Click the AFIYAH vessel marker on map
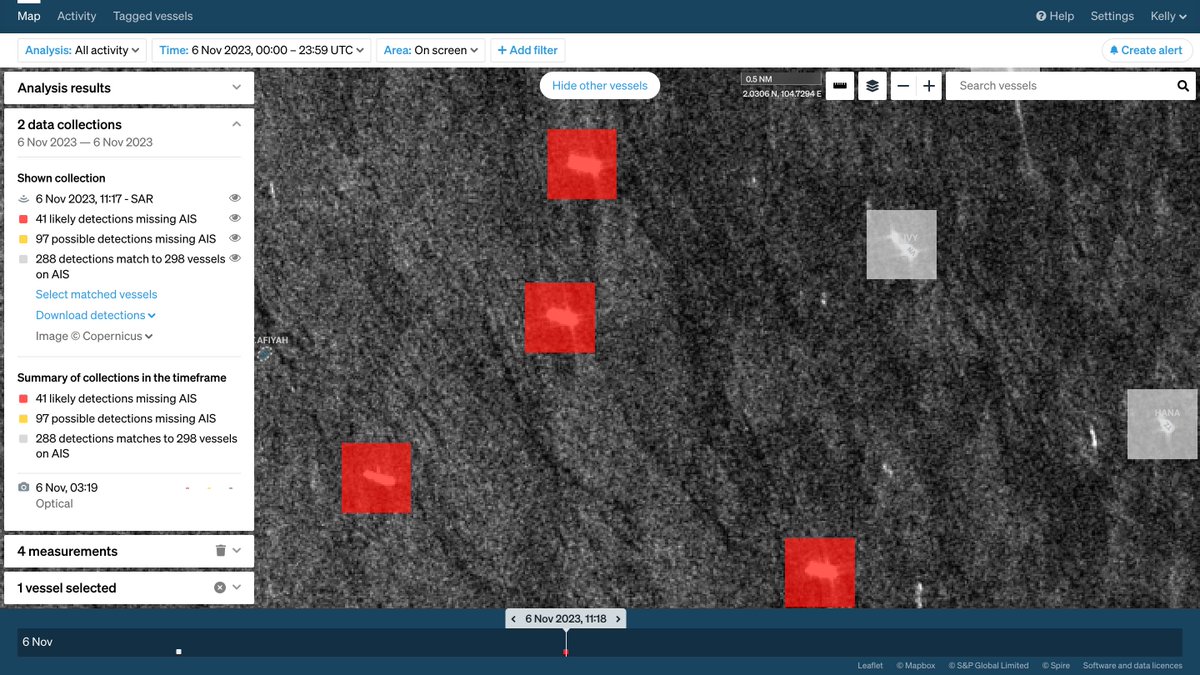Image resolution: width=1200 pixels, height=675 pixels. click(x=265, y=352)
